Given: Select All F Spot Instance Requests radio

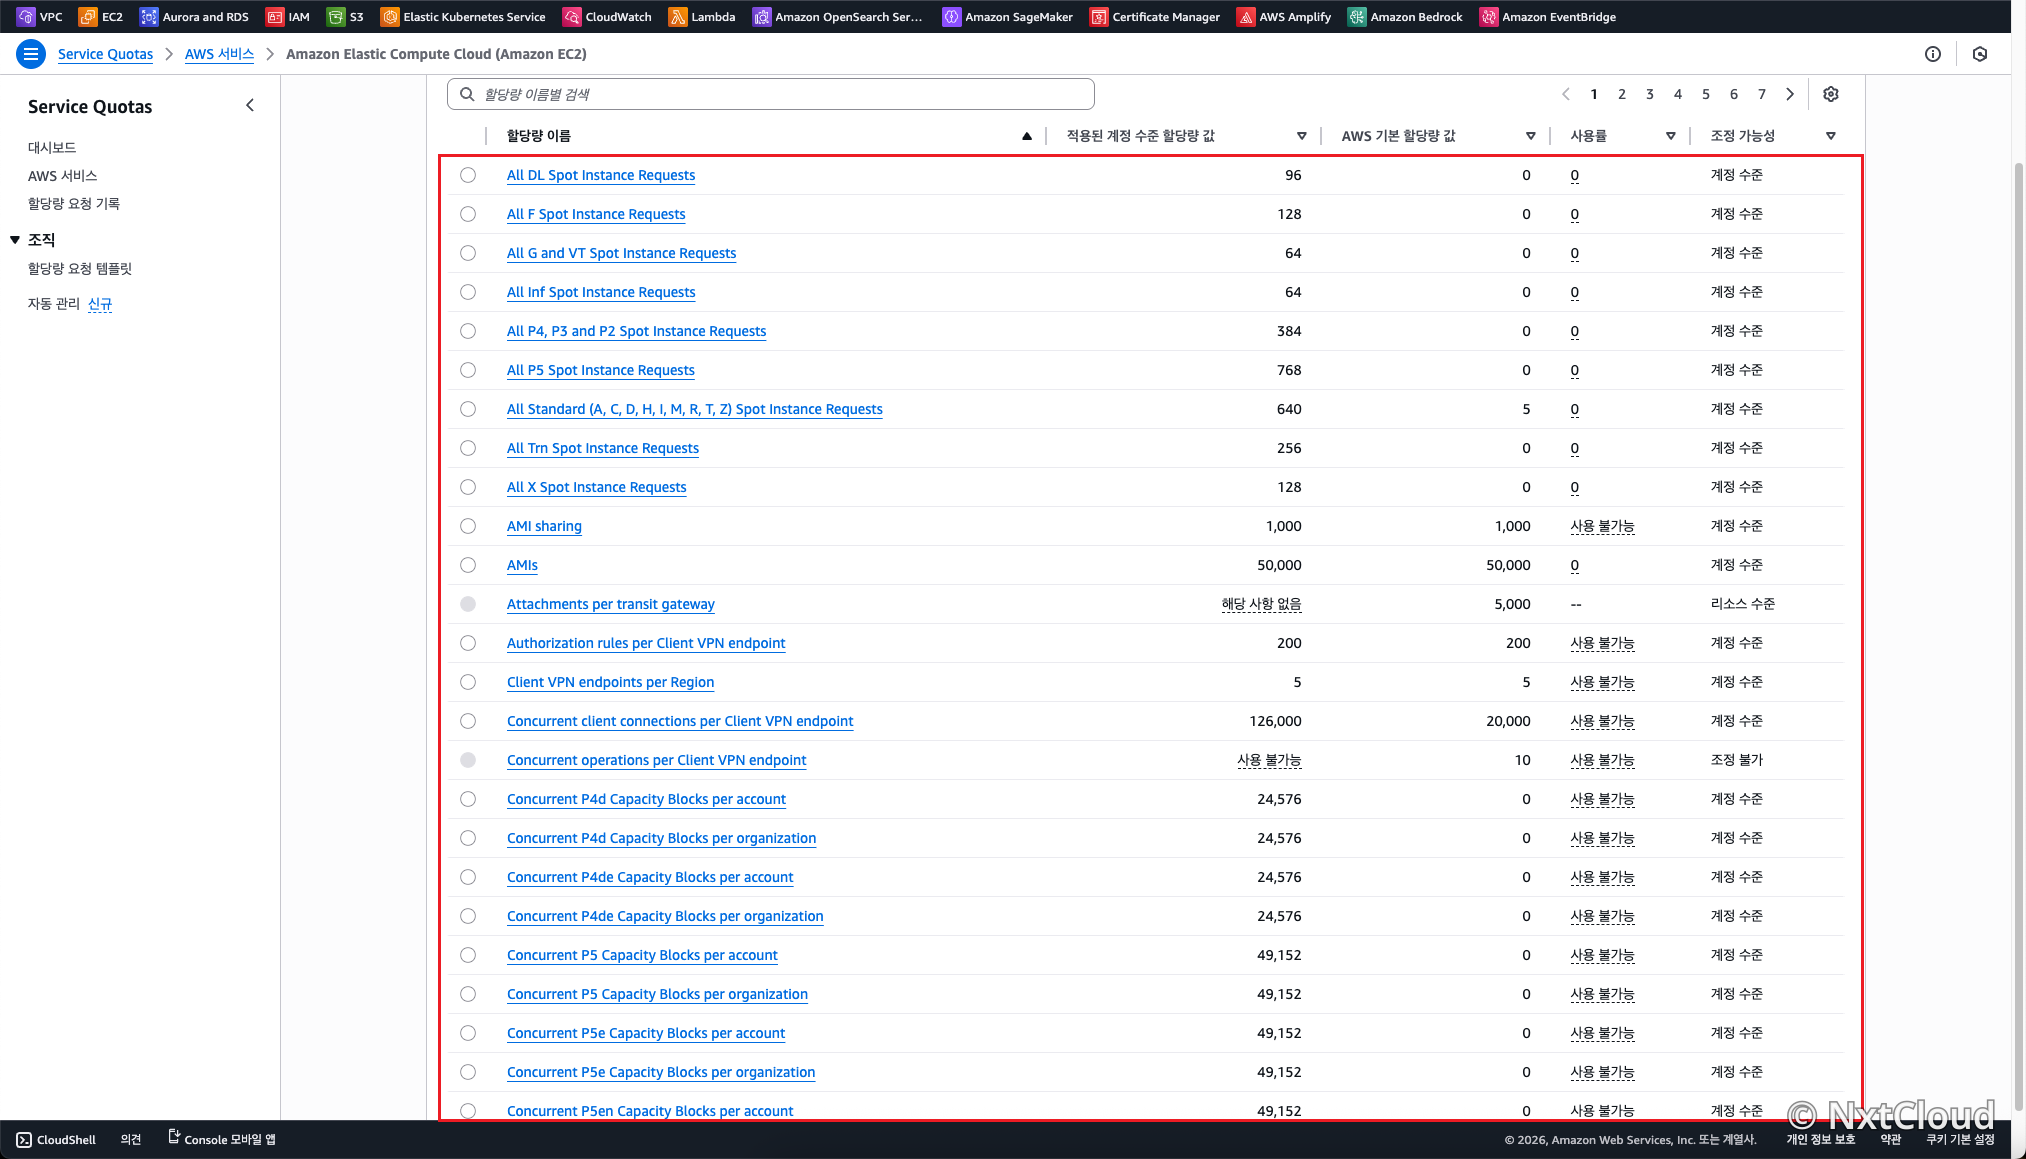Looking at the screenshot, I should point(468,214).
